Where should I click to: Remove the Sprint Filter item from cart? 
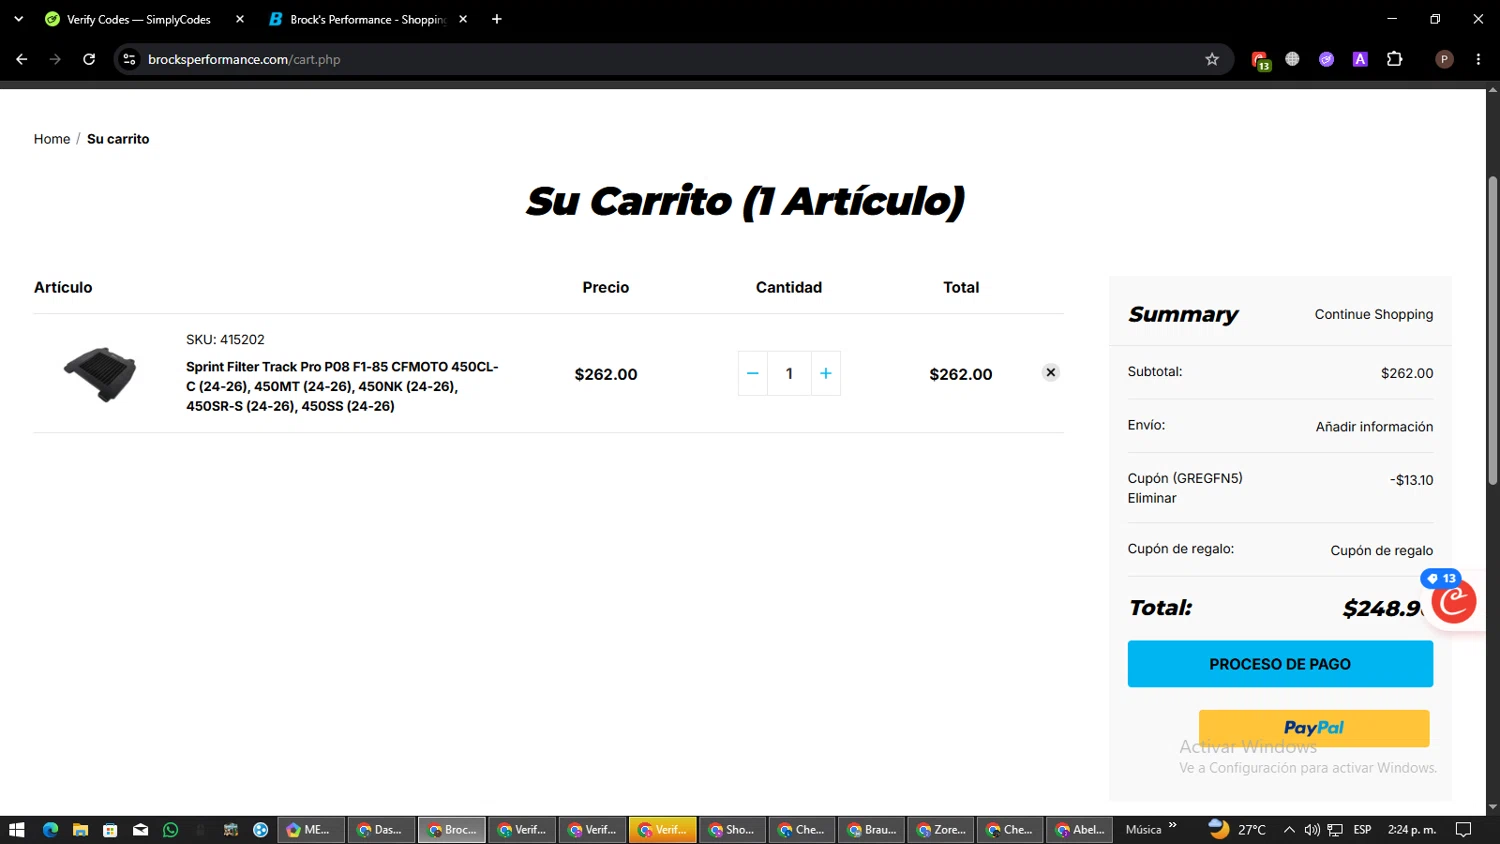1050,372
